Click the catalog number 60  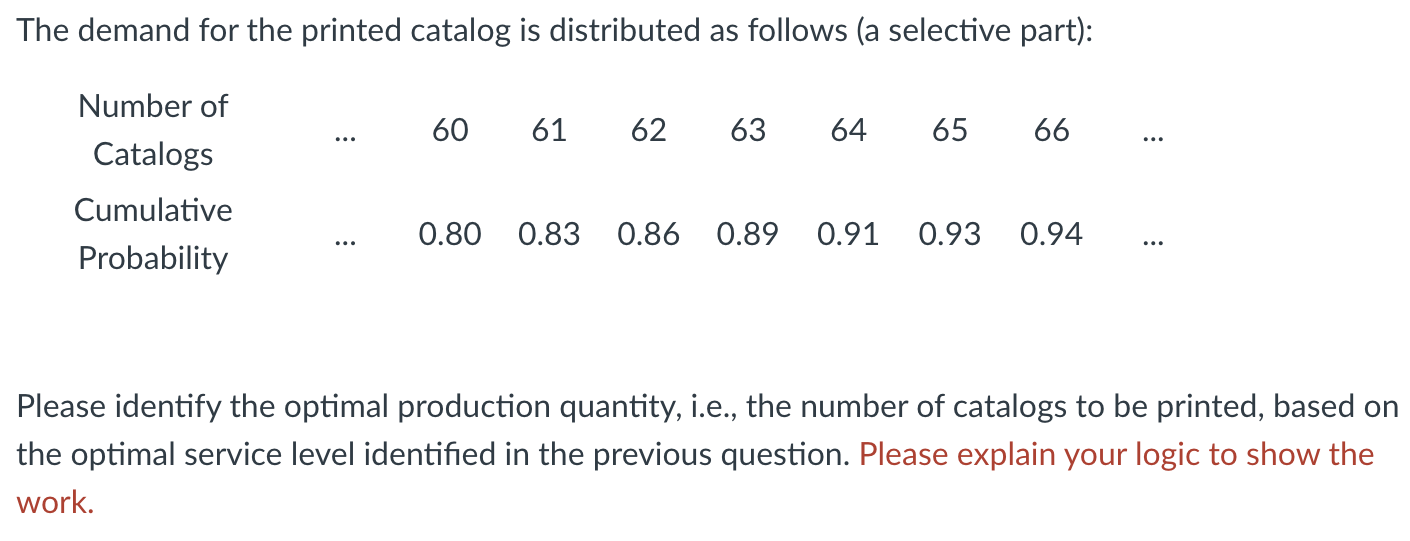[x=450, y=130]
